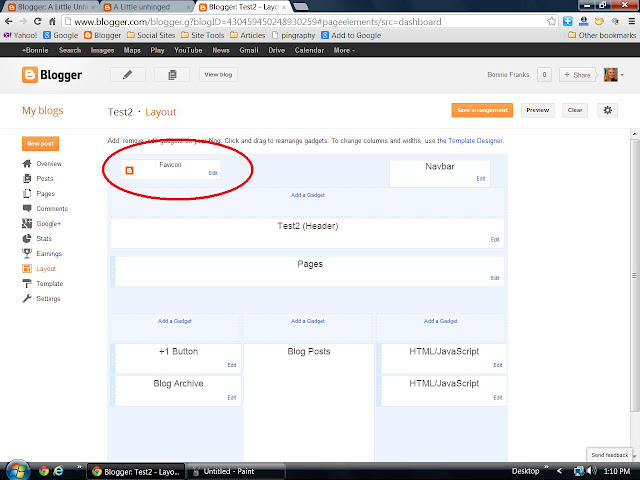The height and width of the screenshot is (480, 640).
Task: Open blog settings gear icon
Action: (607, 110)
